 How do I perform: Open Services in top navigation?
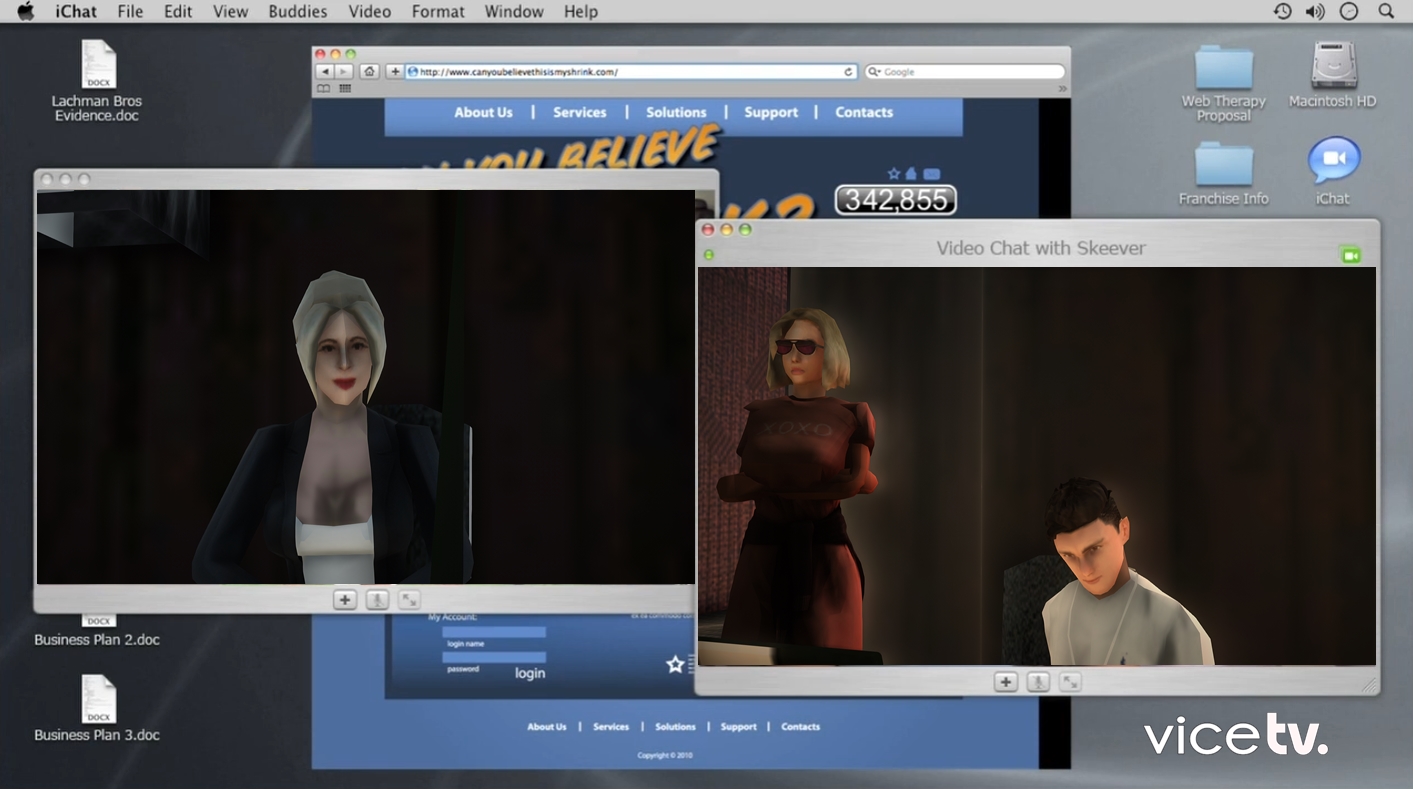pyautogui.click(x=580, y=112)
